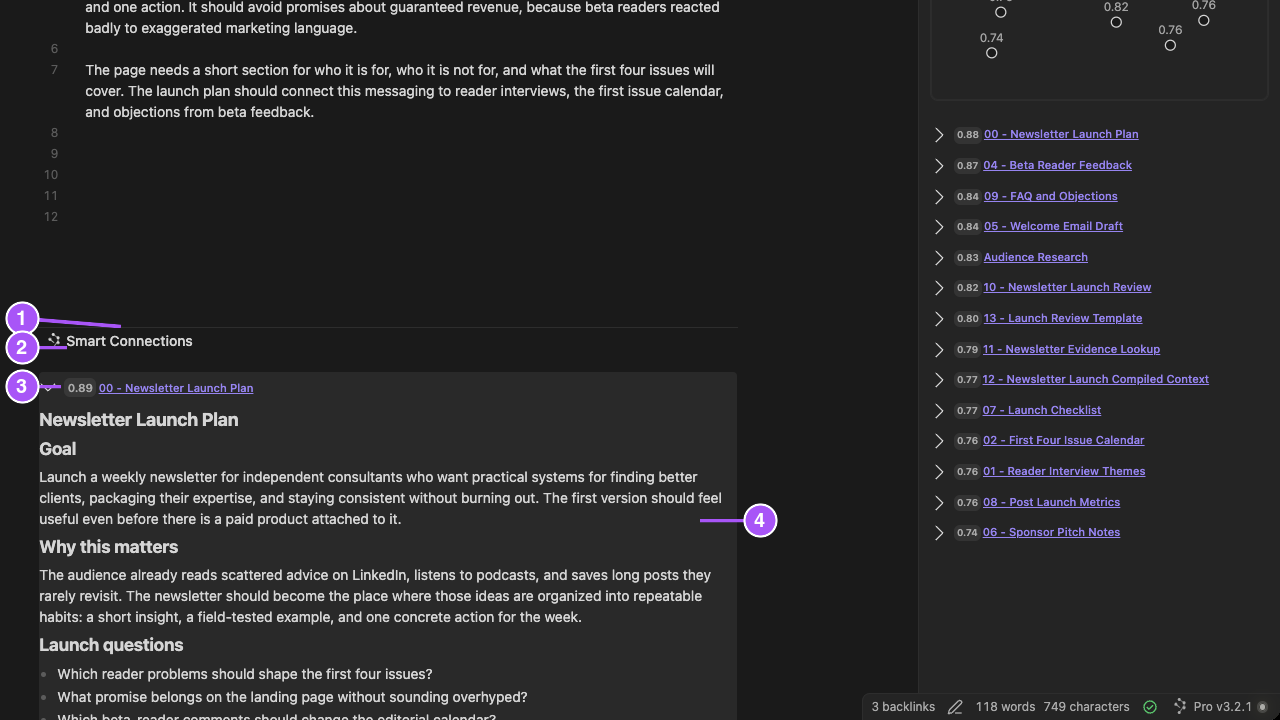Screen dimensions: 1280x720
Task: Open the 'Audience Research' note link
Action: coord(1036,257)
